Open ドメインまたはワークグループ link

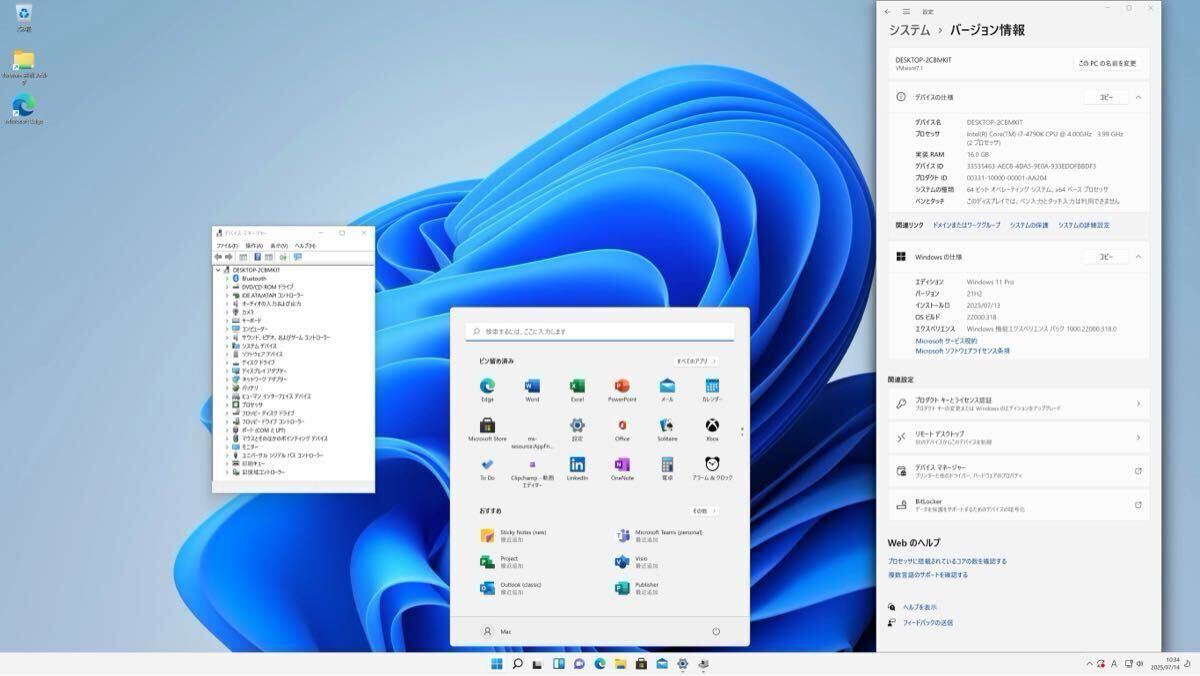pos(966,225)
